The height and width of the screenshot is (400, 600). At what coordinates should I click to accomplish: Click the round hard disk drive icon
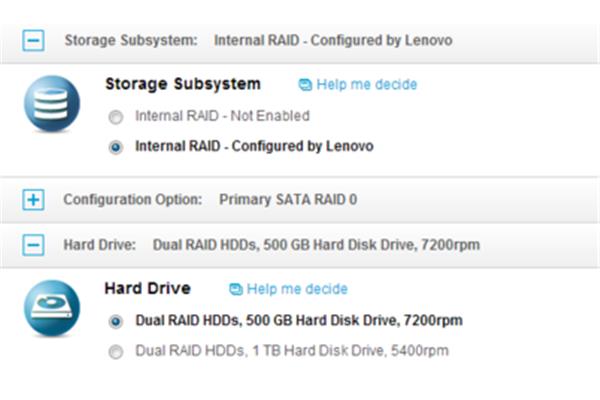coord(52,308)
